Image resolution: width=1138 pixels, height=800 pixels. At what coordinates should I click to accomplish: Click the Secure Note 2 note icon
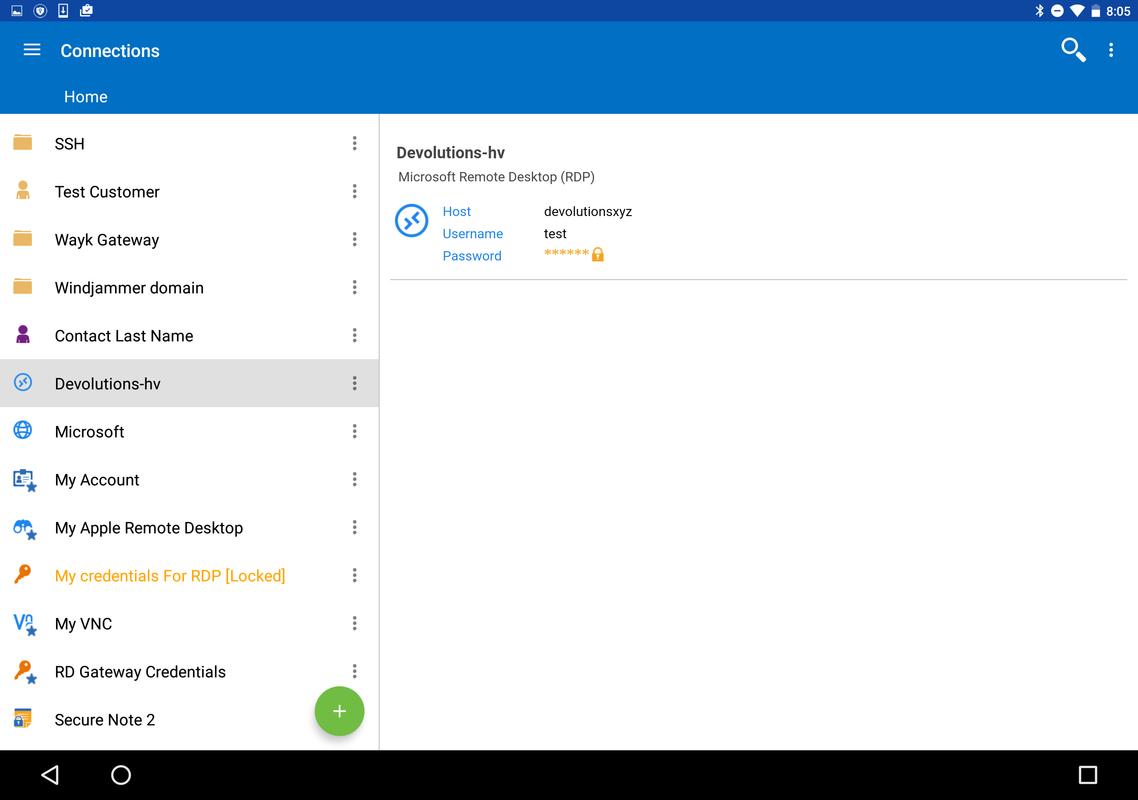[22, 718]
